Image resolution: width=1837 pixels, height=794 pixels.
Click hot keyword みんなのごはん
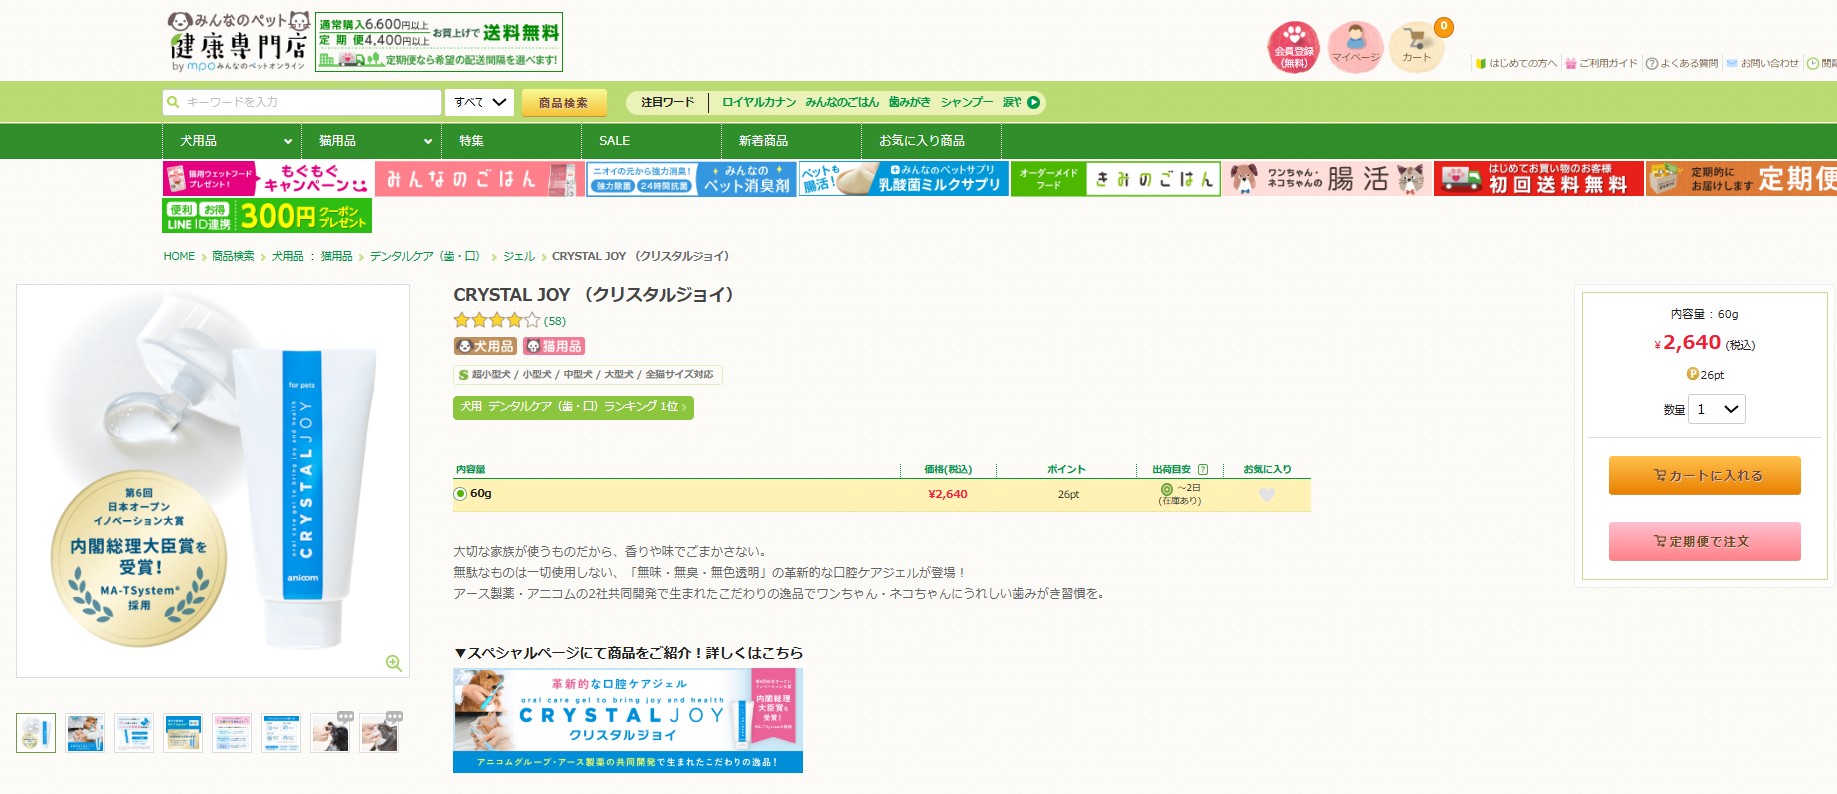click(842, 102)
